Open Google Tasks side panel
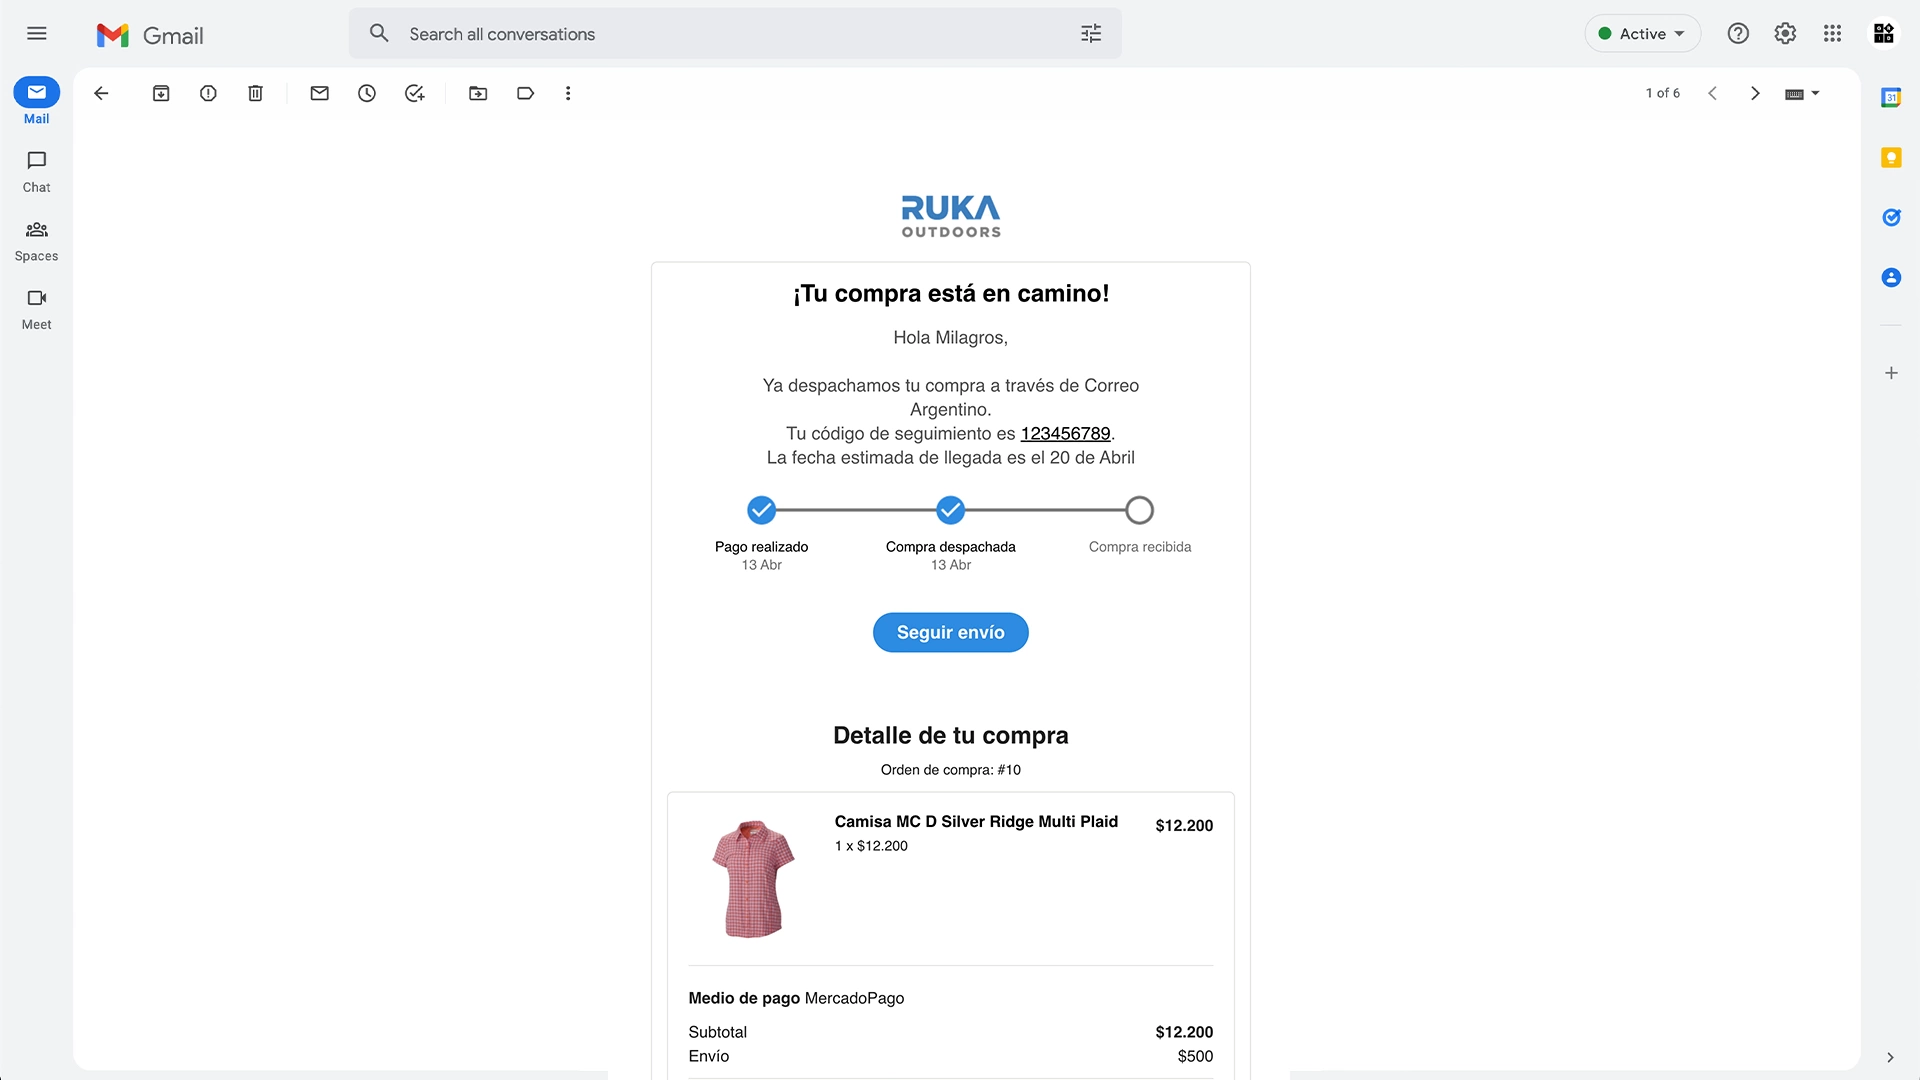Image resolution: width=1920 pixels, height=1080 pixels. coord(1891,217)
